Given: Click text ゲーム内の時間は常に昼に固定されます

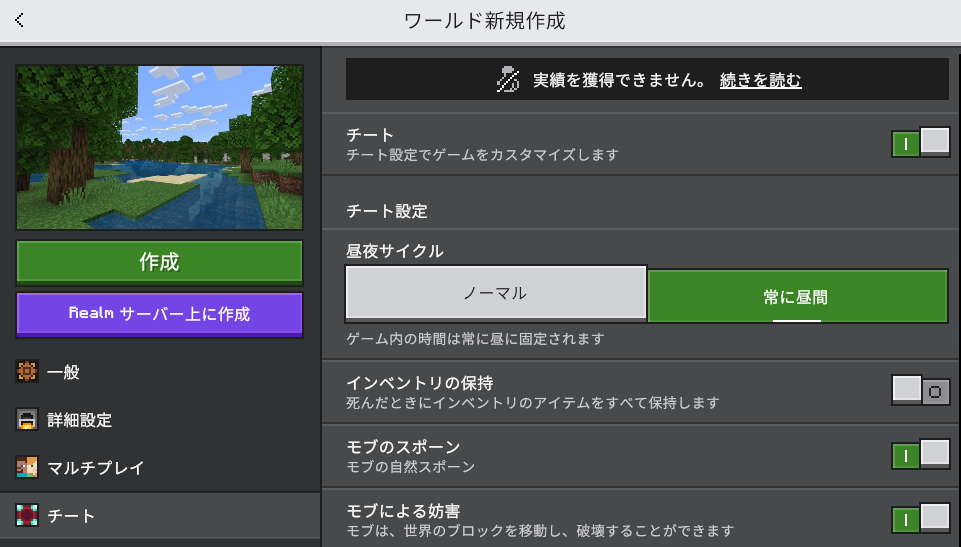Looking at the screenshot, I should point(475,339).
